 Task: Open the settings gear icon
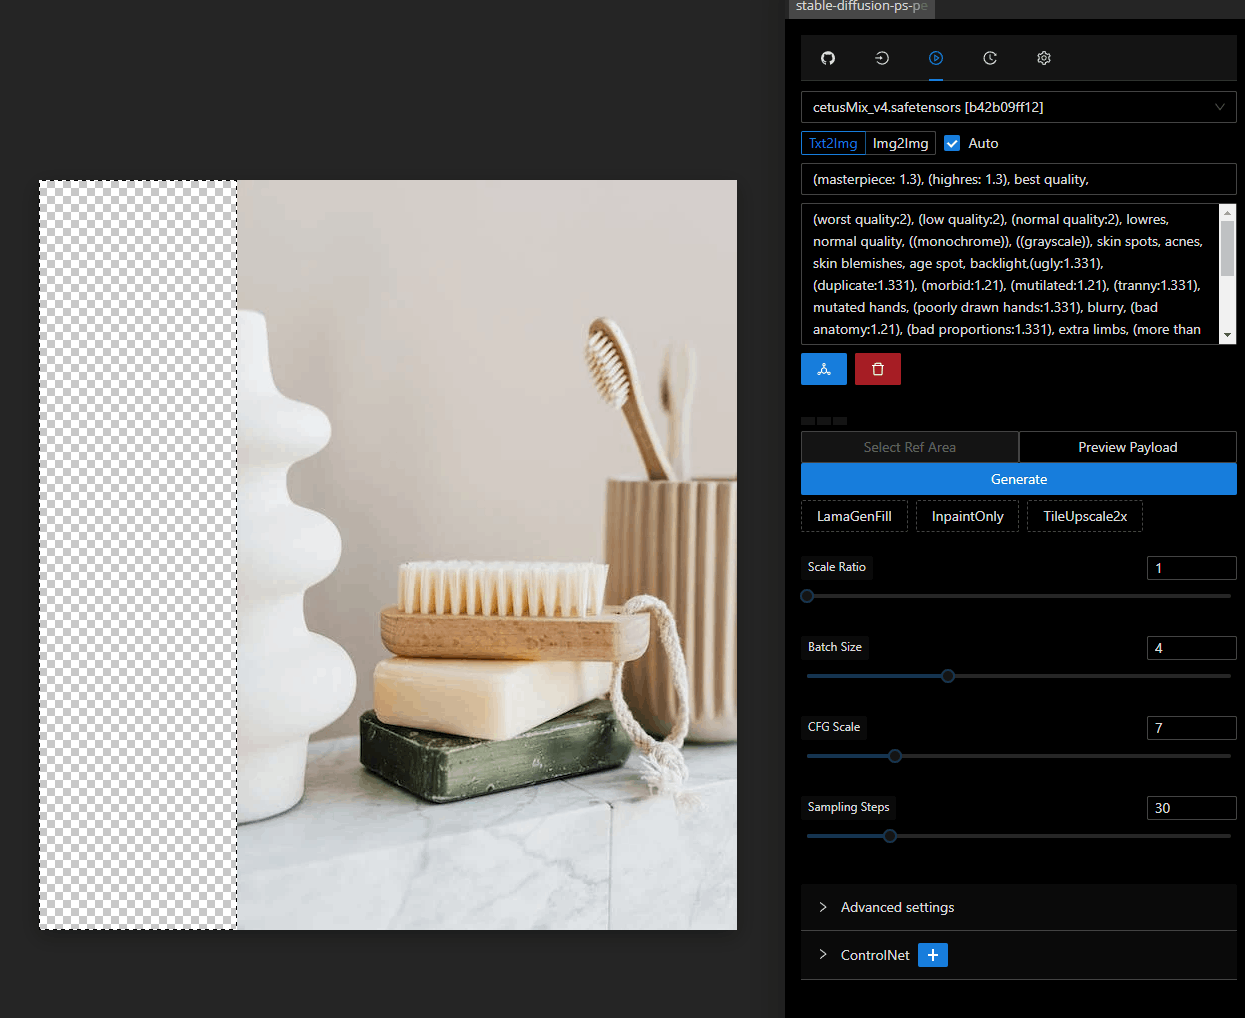(x=1043, y=58)
